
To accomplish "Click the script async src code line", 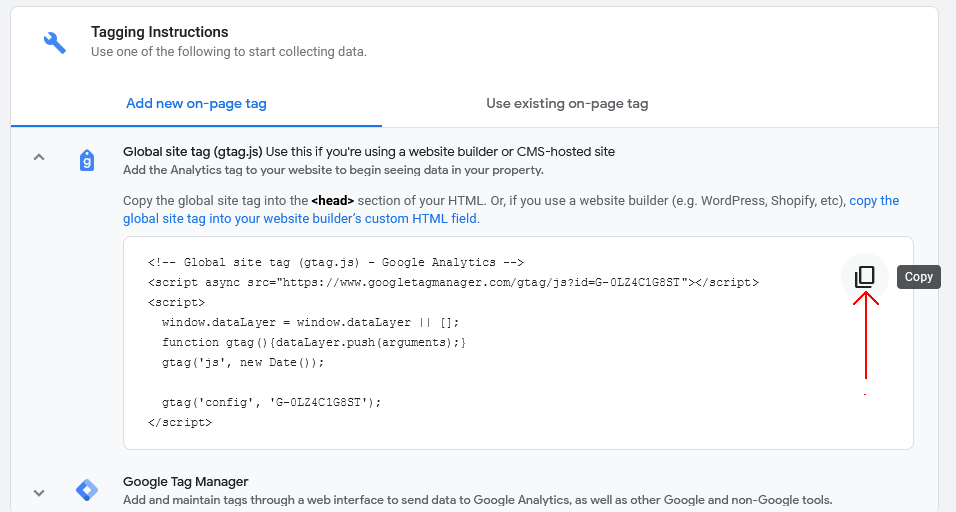I will (x=453, y=282).
